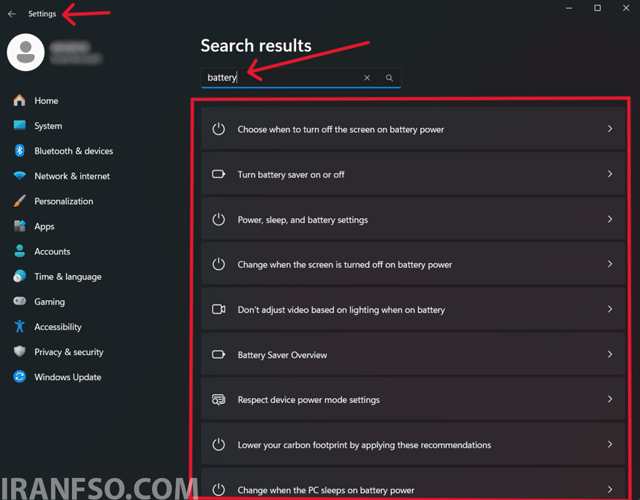640x500 pixels.
Task: Click chevron beside Battery Saver Overview
Action: (x=610, y=354)
